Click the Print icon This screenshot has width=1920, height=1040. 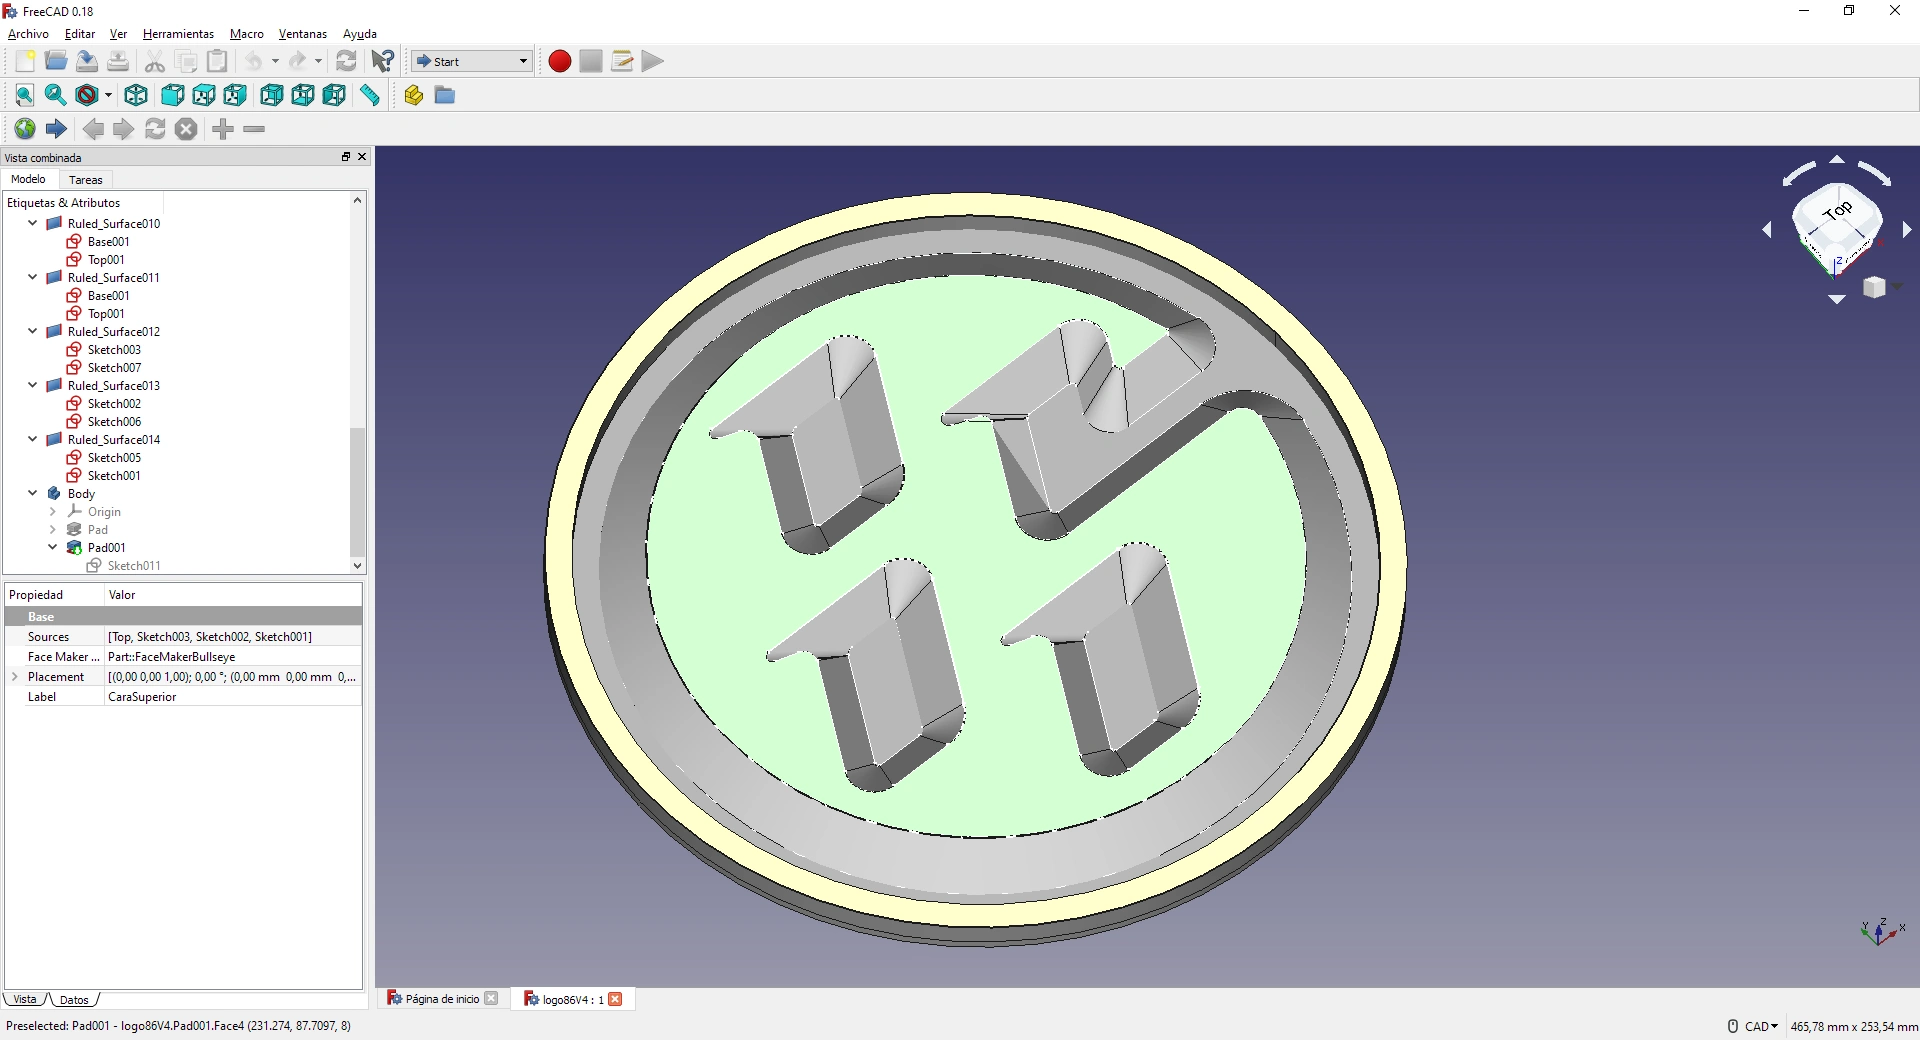pos(118,61)
